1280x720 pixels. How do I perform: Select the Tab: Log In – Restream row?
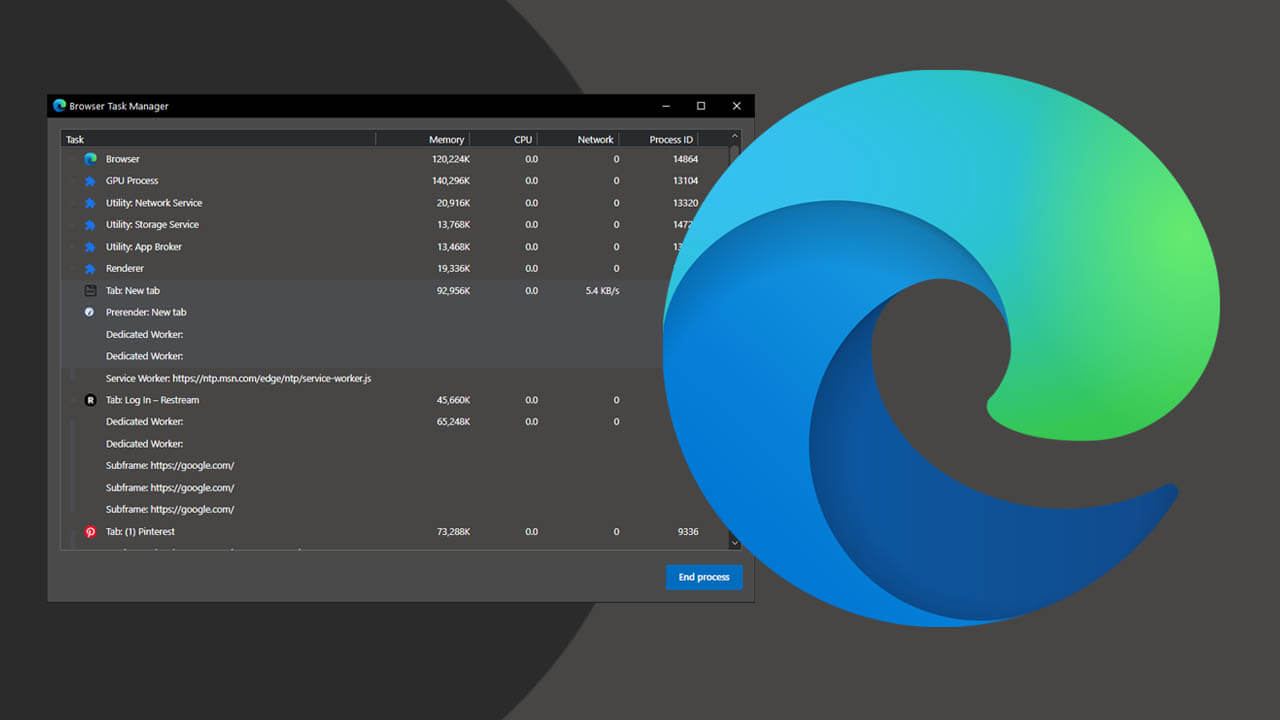point(363,400)
